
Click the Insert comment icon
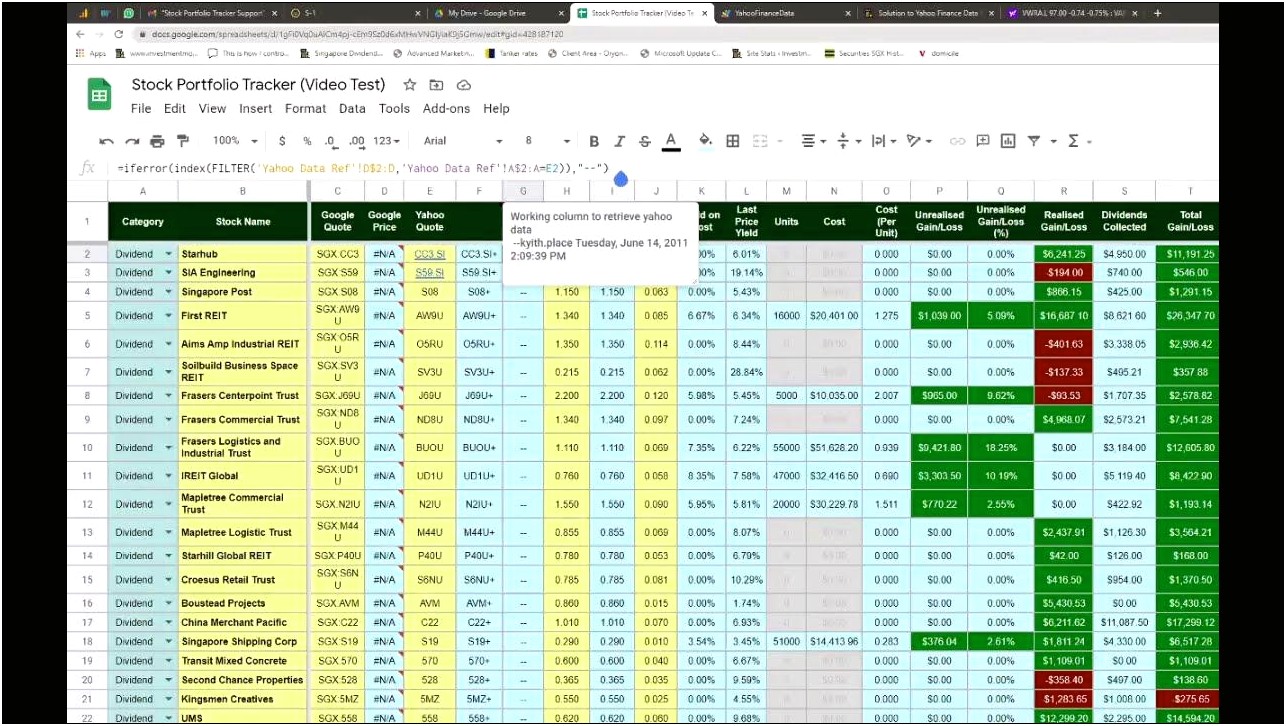click(x=983, y=141)
